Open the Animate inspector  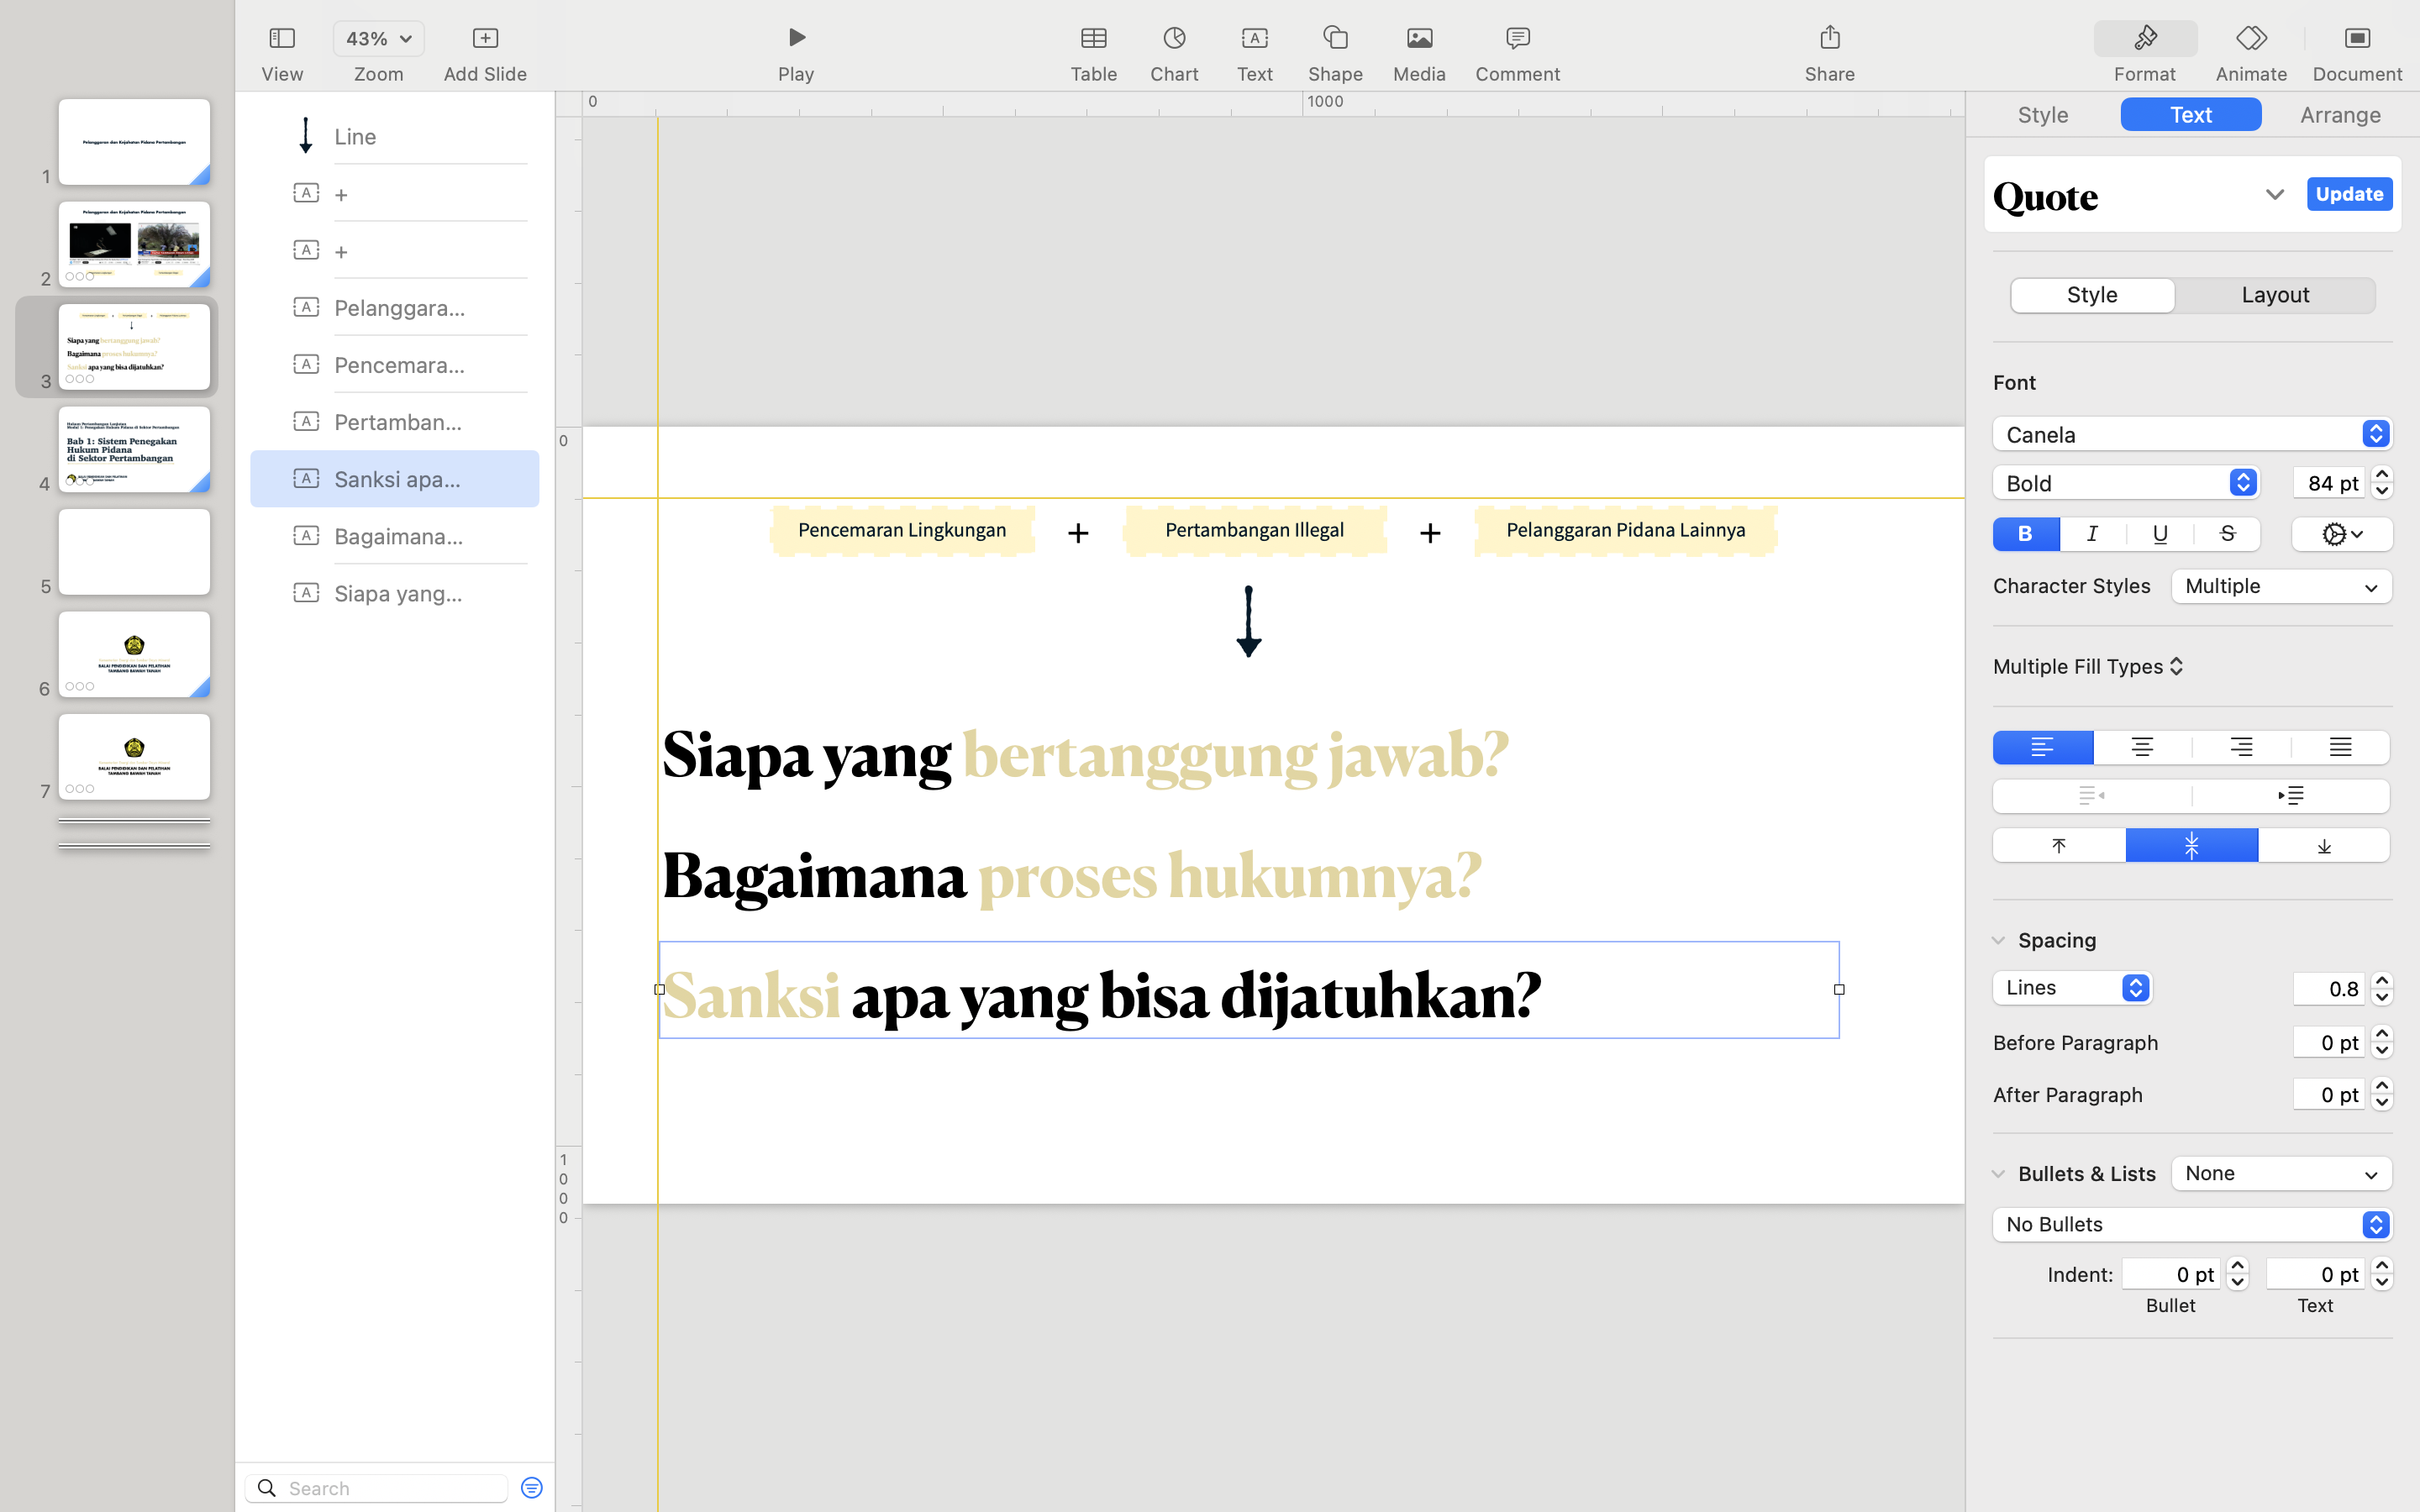pos(2250,39)
